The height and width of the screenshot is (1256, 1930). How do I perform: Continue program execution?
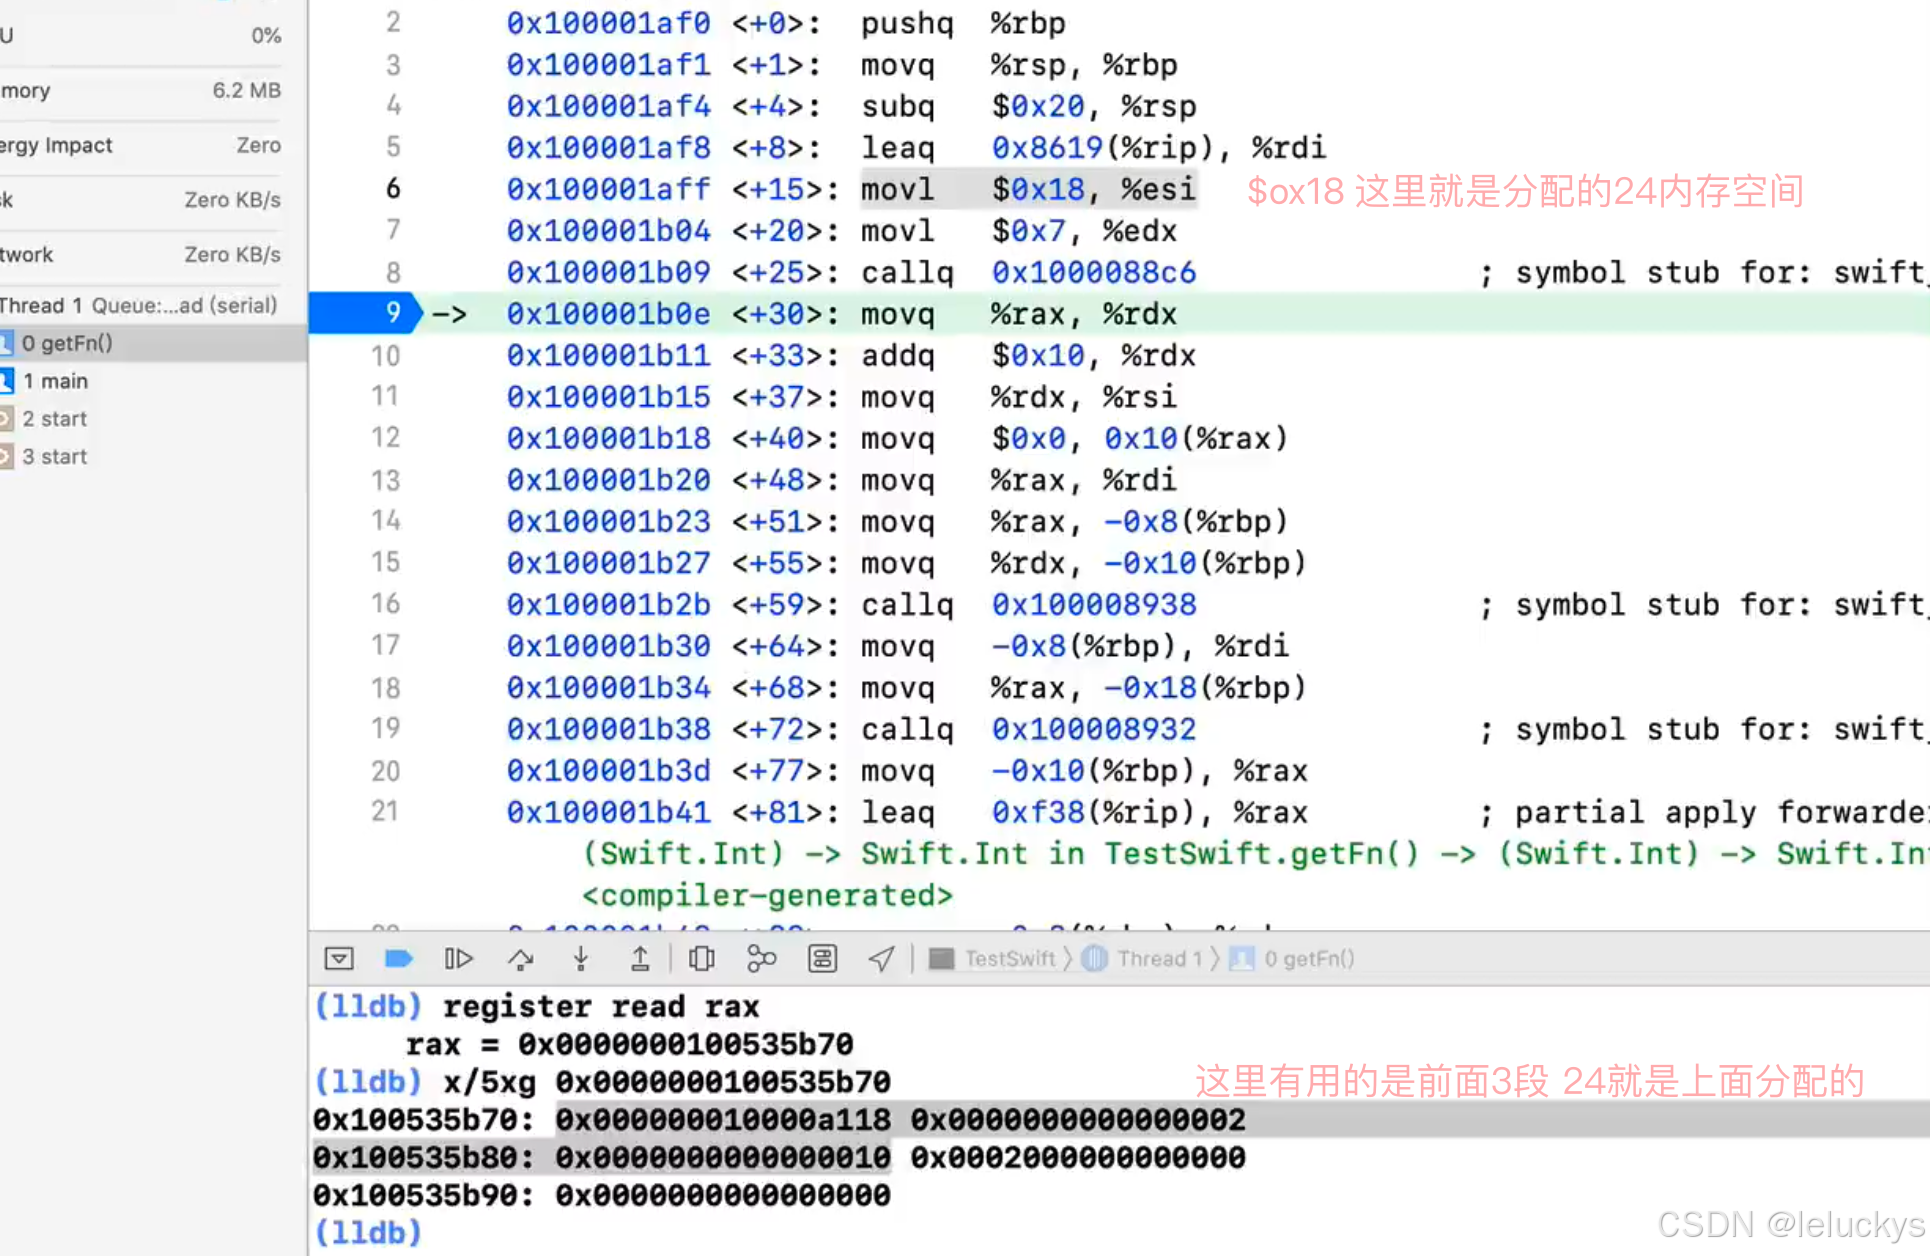tap(458, 959)
